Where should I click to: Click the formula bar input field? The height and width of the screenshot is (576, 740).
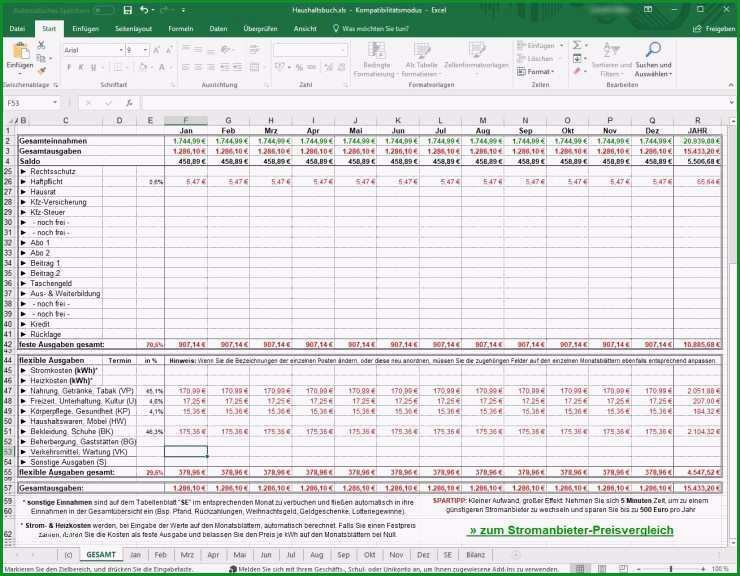434,102
